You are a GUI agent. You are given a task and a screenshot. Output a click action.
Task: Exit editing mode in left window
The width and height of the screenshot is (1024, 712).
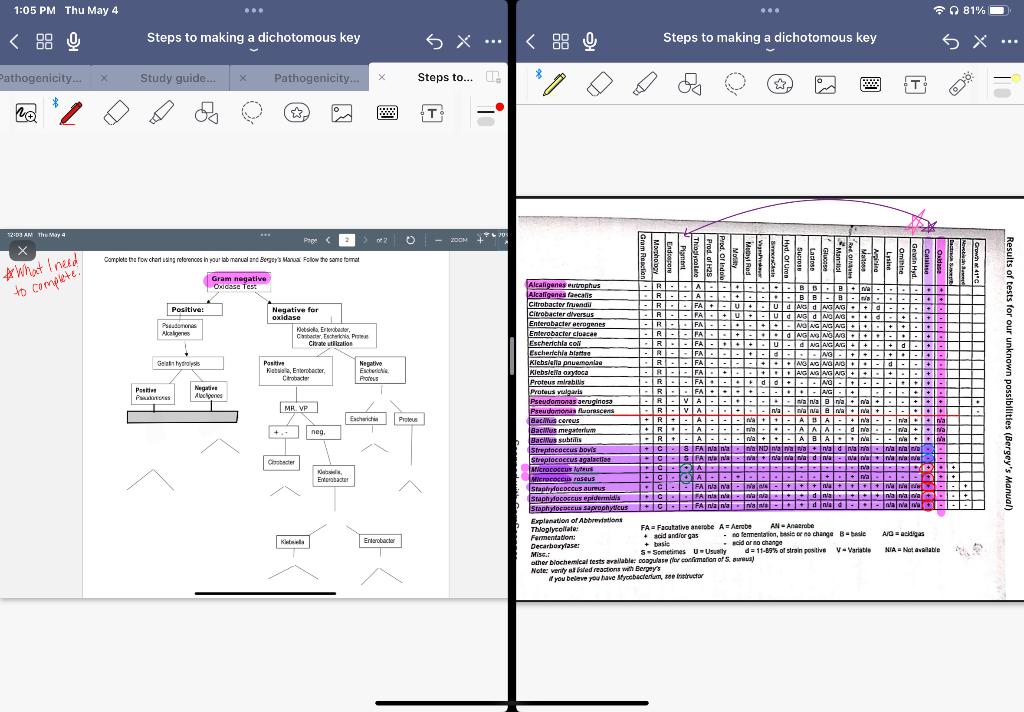coord(464,42)
